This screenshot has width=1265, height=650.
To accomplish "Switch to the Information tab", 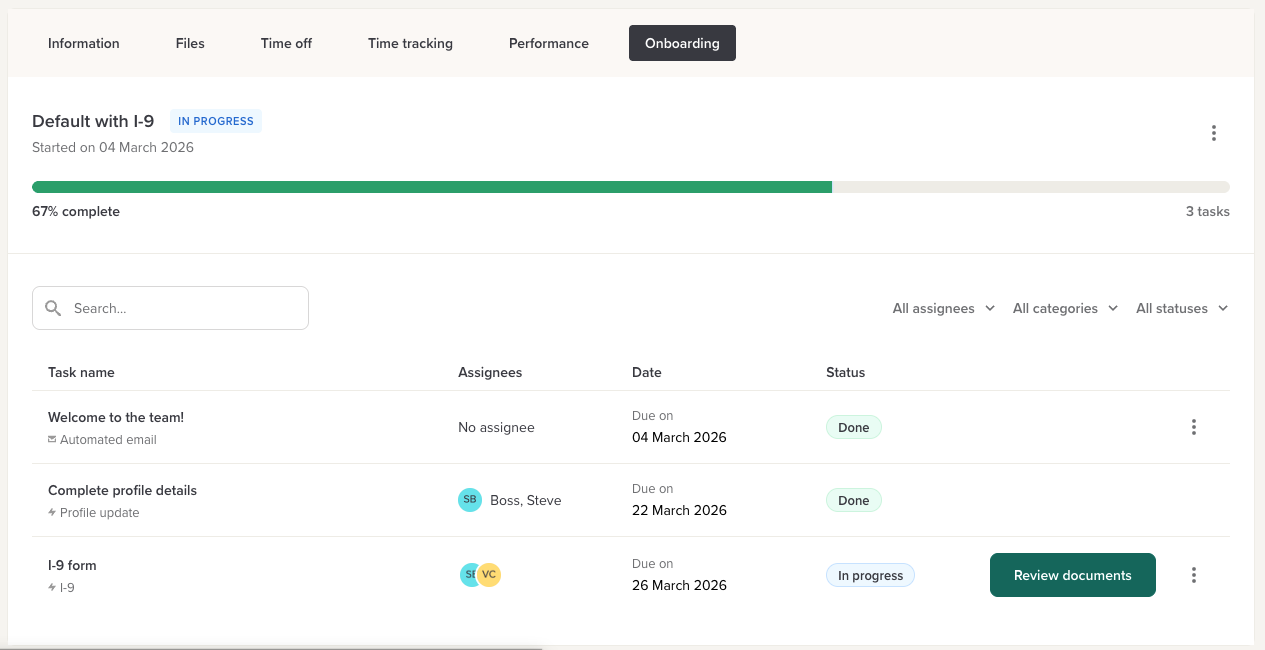I will coord(84,43).
